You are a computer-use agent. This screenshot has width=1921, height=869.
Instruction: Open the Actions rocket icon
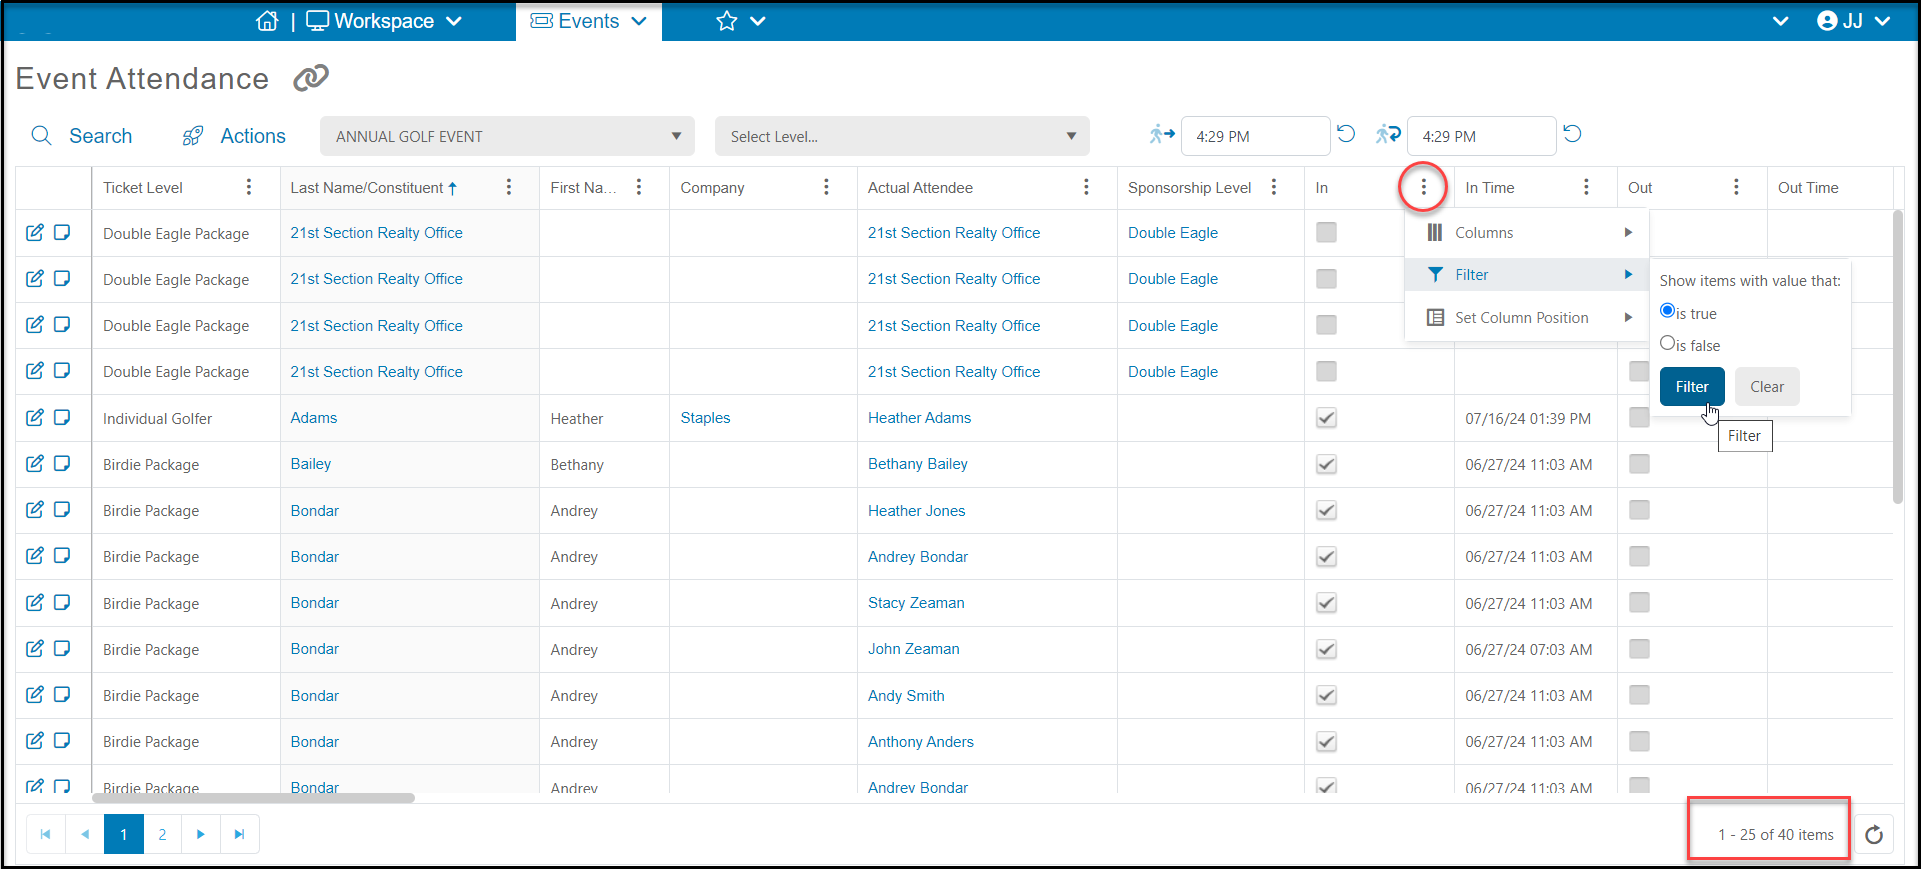193,136
